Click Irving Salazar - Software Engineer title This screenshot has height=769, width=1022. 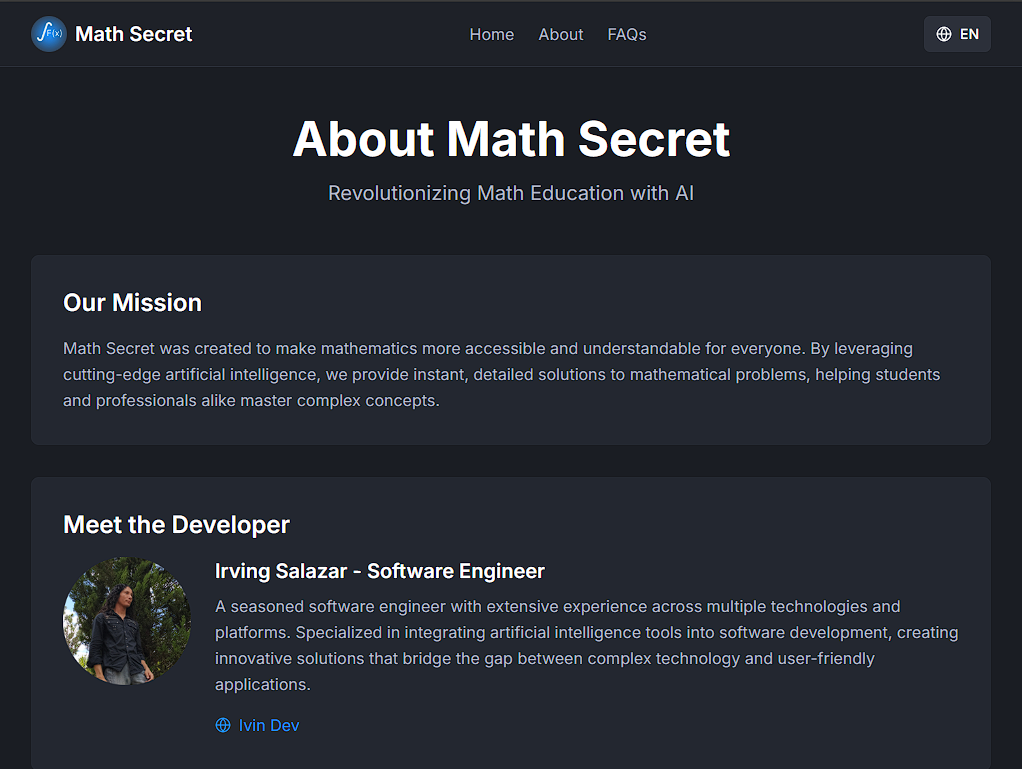379,571
